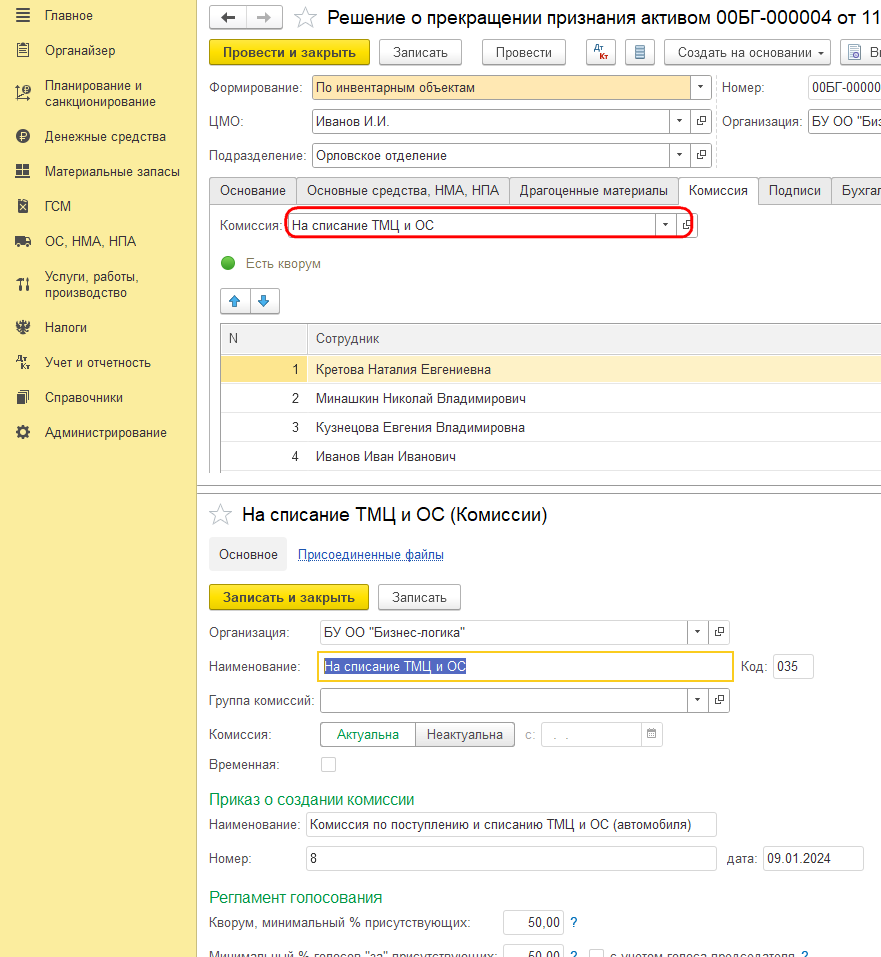Open the Создать на основании dropdown

(x=747, y=52)
